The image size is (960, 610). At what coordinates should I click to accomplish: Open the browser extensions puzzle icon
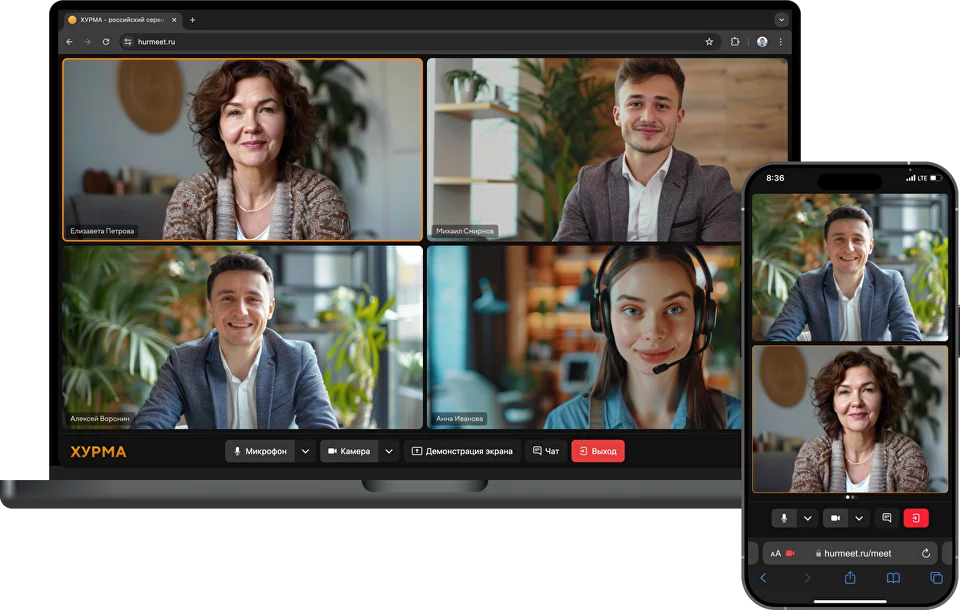(x=735, y=42)
